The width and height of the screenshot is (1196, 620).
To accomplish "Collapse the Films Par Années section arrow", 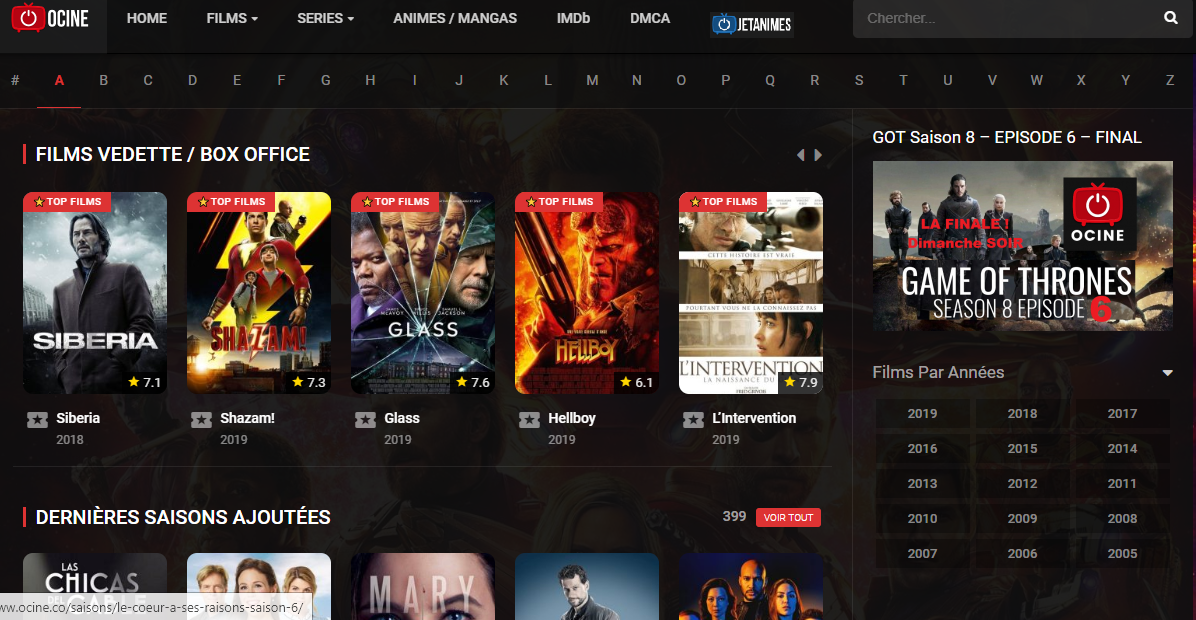I will [1167, 373].
